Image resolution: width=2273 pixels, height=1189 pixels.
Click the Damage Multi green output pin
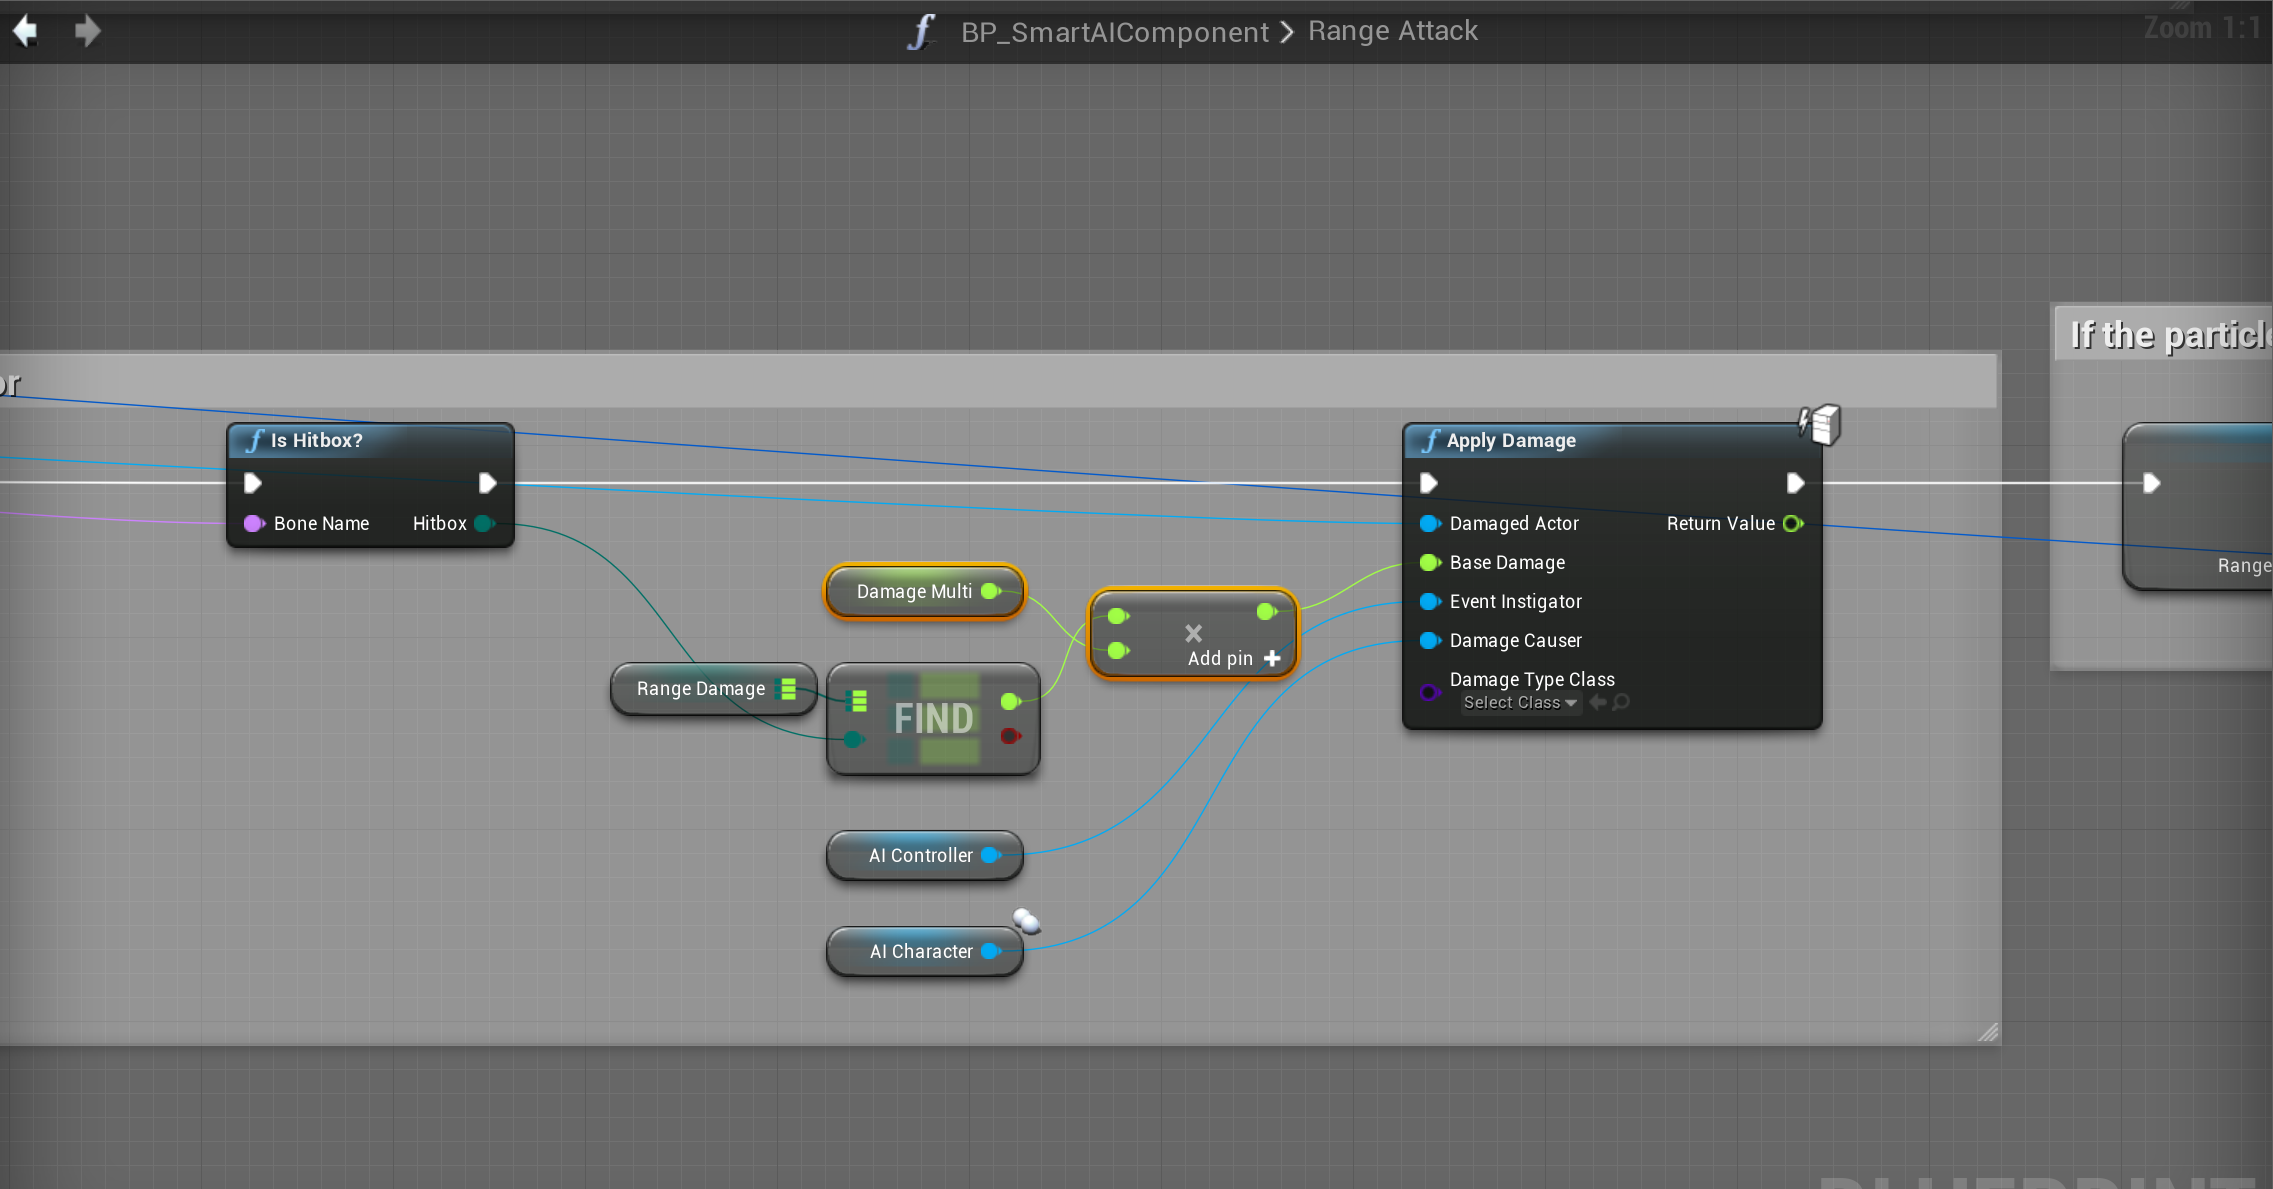pyautogui.click(x=991, y=591)
